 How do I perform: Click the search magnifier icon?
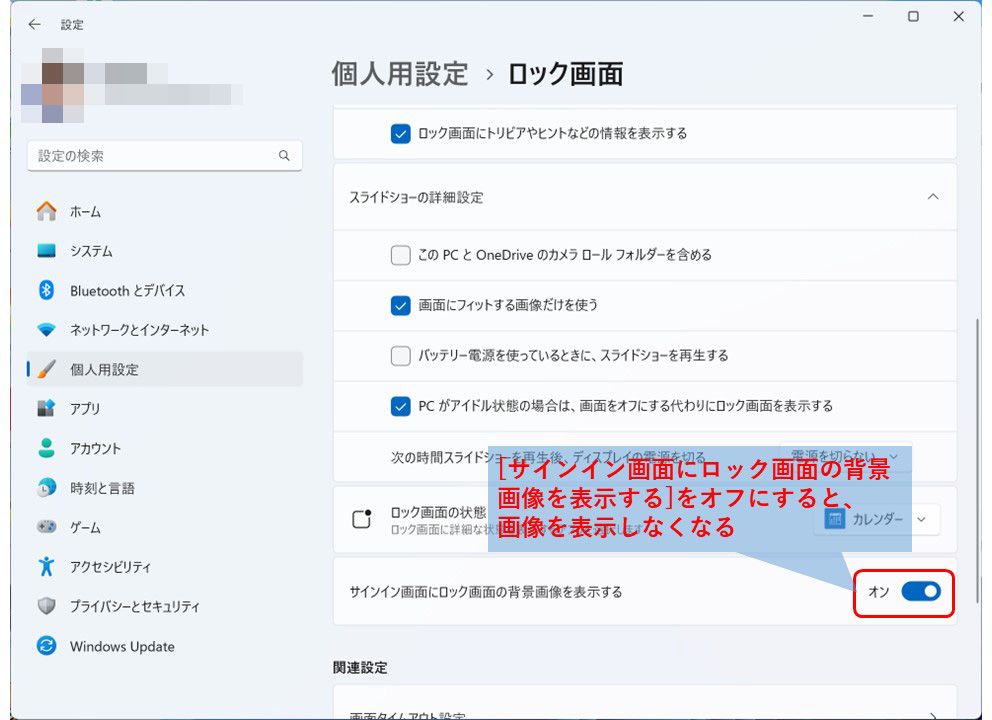284,156
